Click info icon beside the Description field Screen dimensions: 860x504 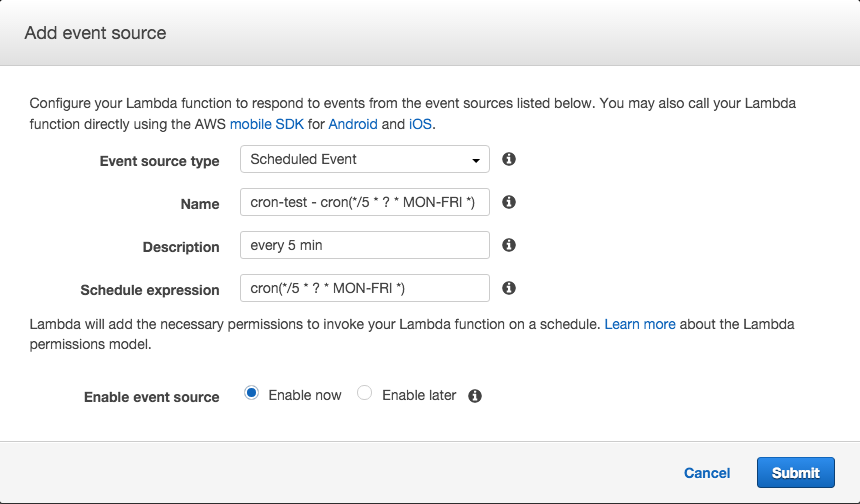click(509, 245)
